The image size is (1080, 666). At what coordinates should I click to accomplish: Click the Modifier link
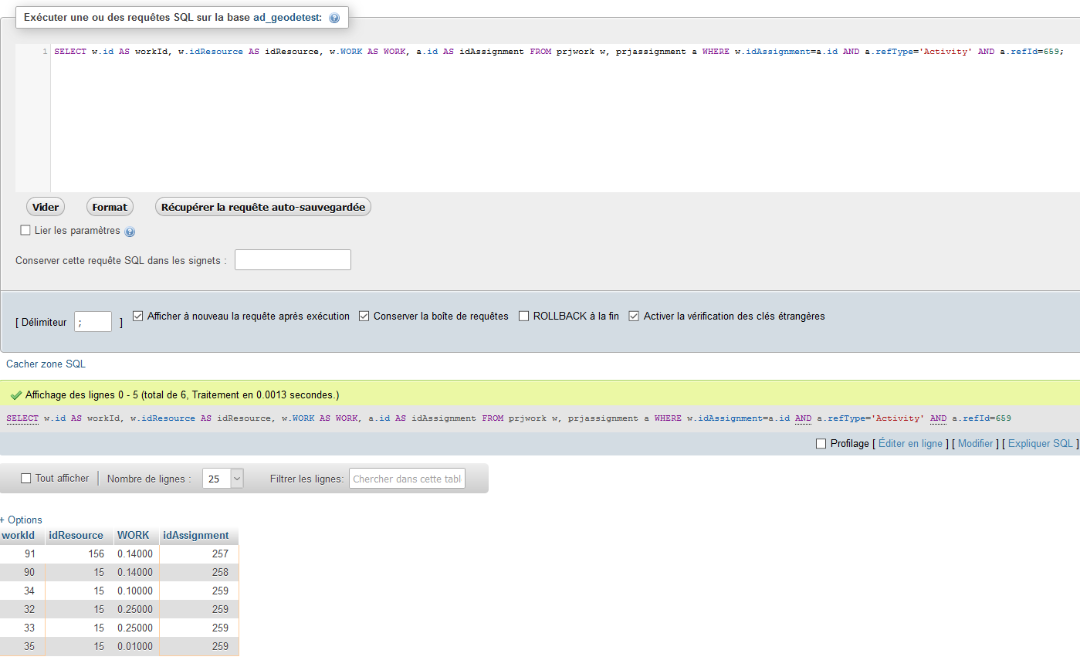975,444
